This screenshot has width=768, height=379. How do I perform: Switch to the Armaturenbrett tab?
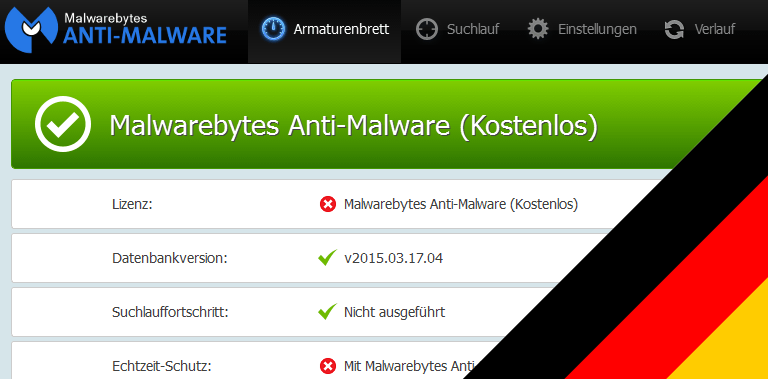[324, 31]
